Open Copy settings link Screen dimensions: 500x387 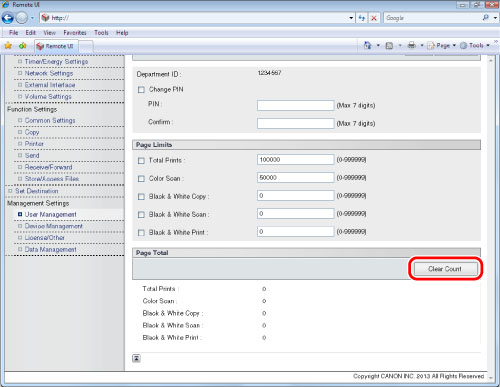[x=32, y=132]
